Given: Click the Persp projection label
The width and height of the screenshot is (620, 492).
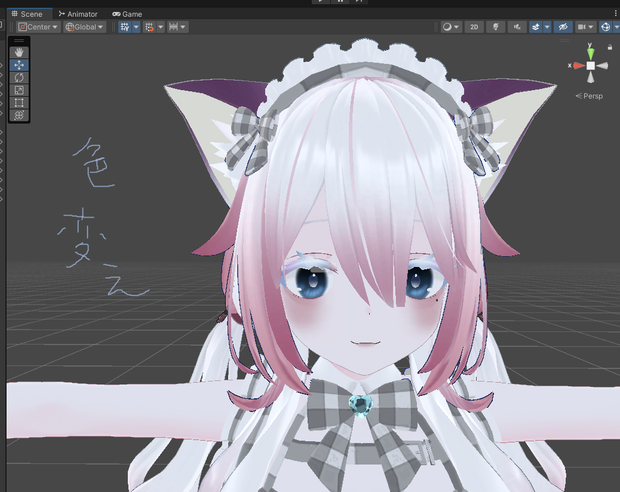Looking at the screenshot, I should point(589,96).
